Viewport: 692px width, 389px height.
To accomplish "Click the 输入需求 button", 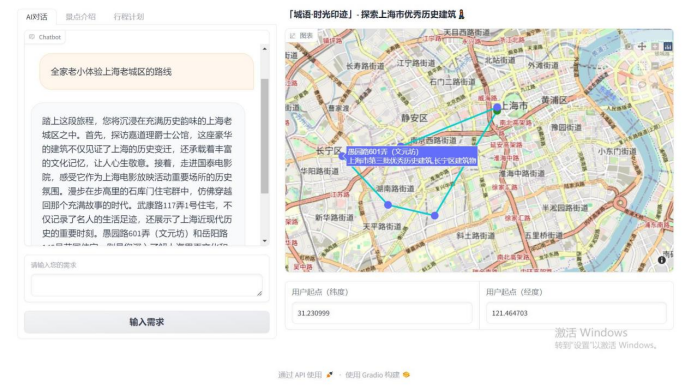I will point(147,322).
